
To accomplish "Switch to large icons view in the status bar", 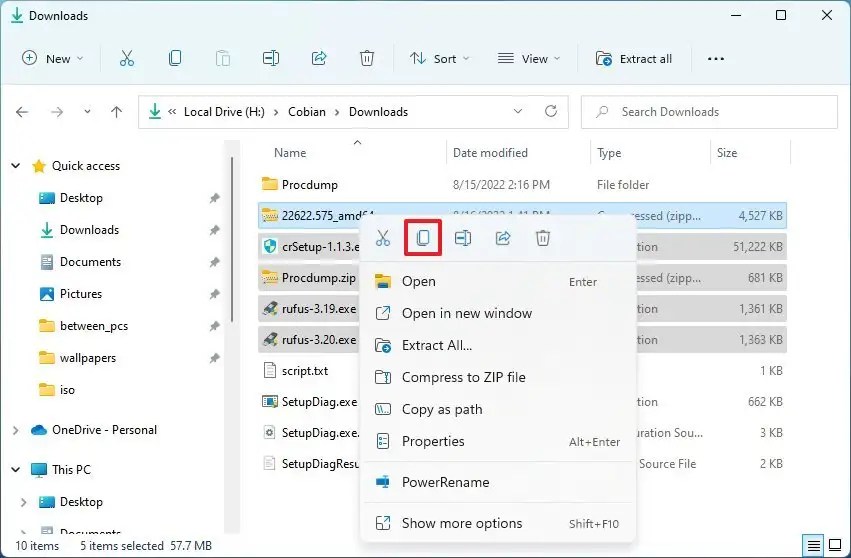I will [x=835, y=546].
